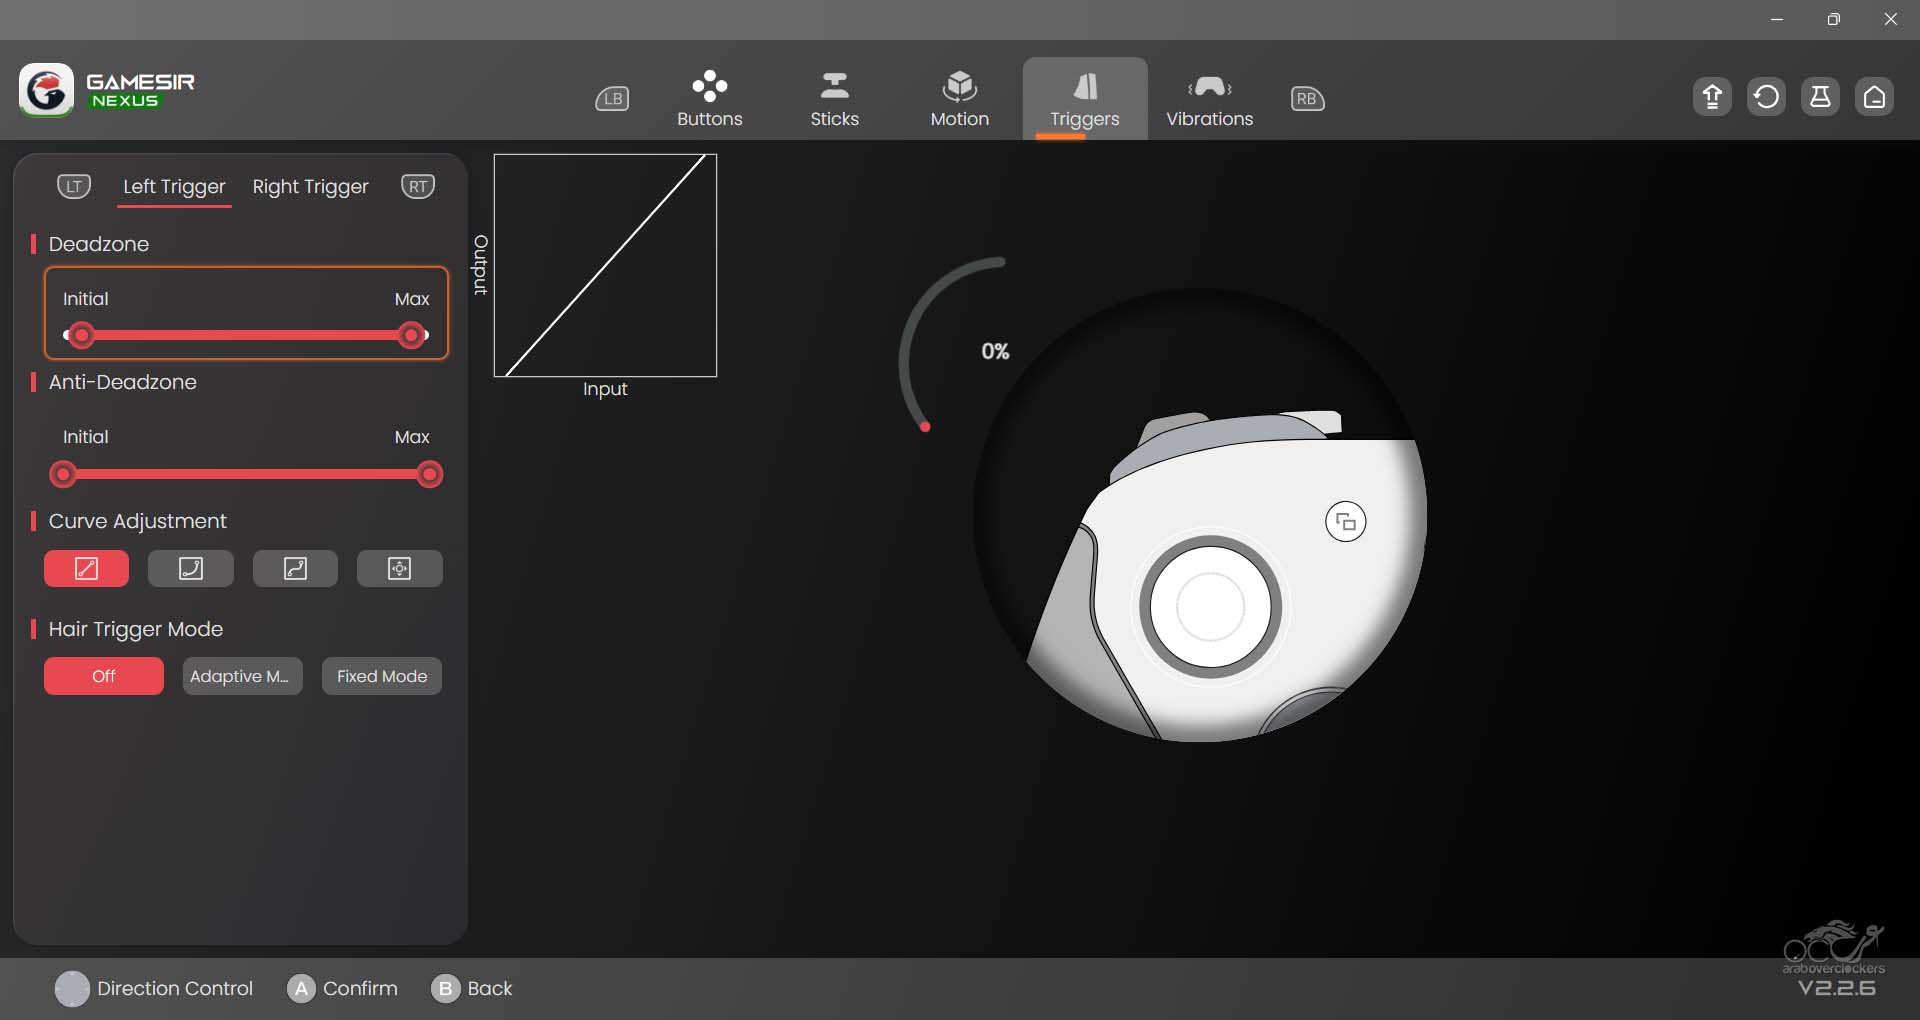Image resolution: width=1920 pixels, height=1020 pixels.
Task: Click the trigger input-output curve graph
Action: point(605,265)
